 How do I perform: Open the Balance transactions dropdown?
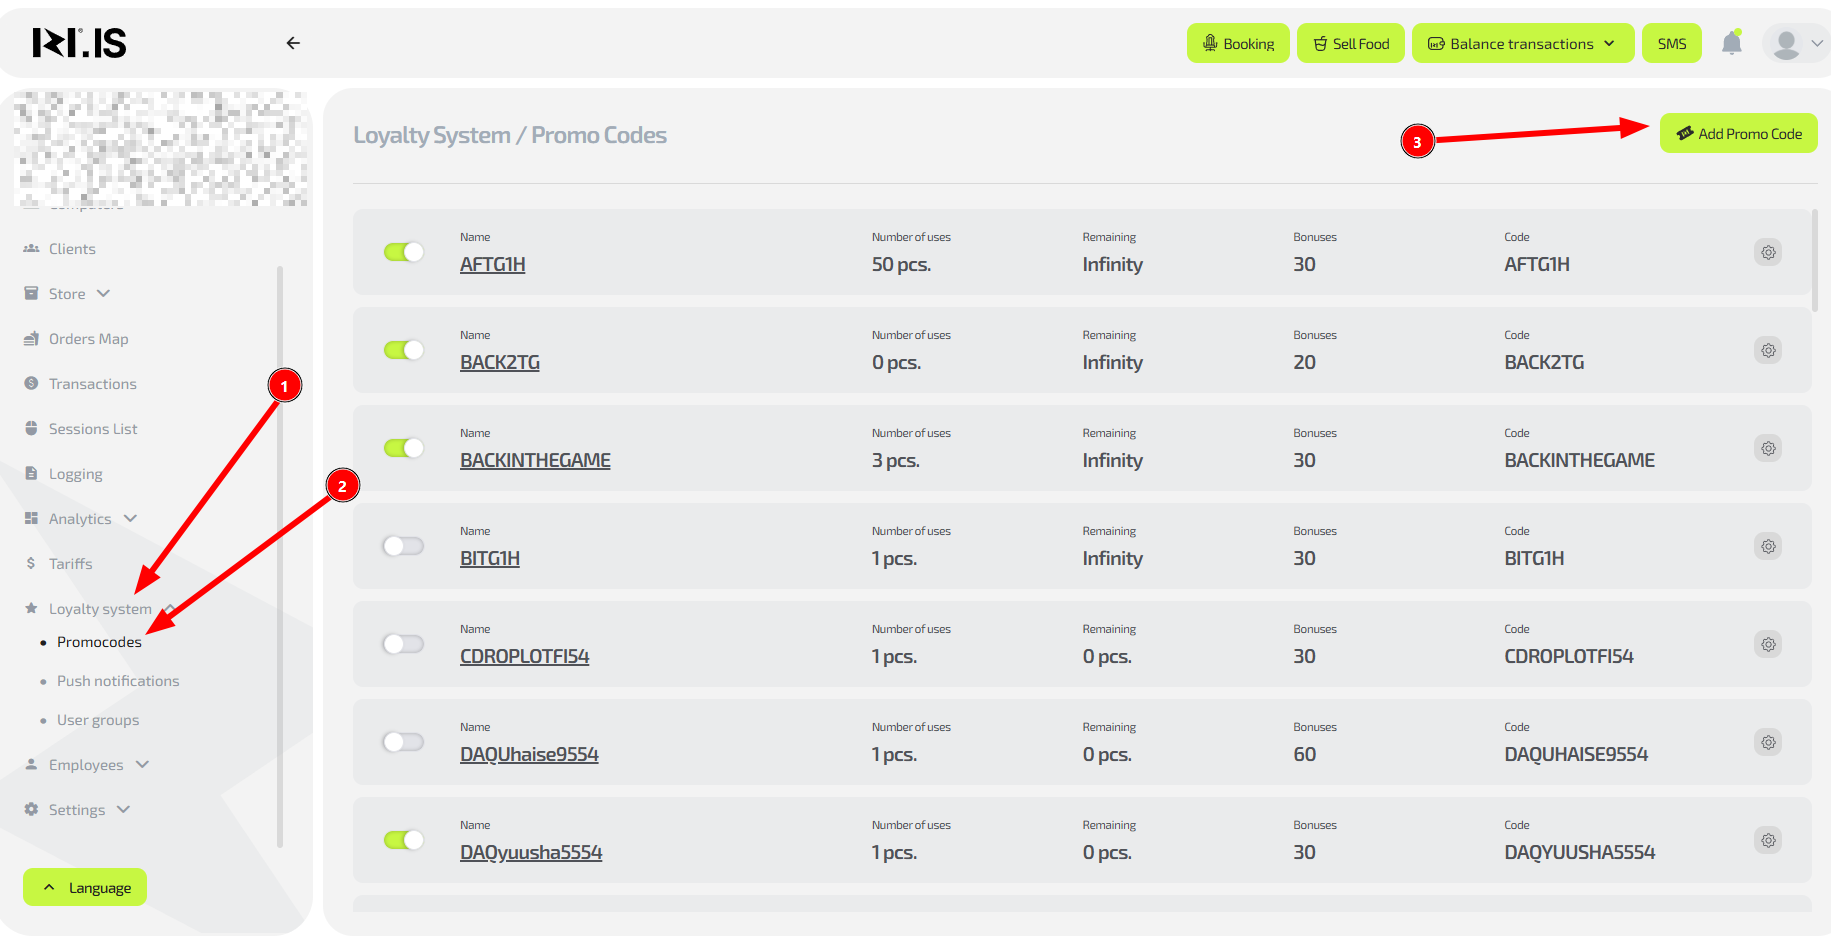click(1522, 44)
